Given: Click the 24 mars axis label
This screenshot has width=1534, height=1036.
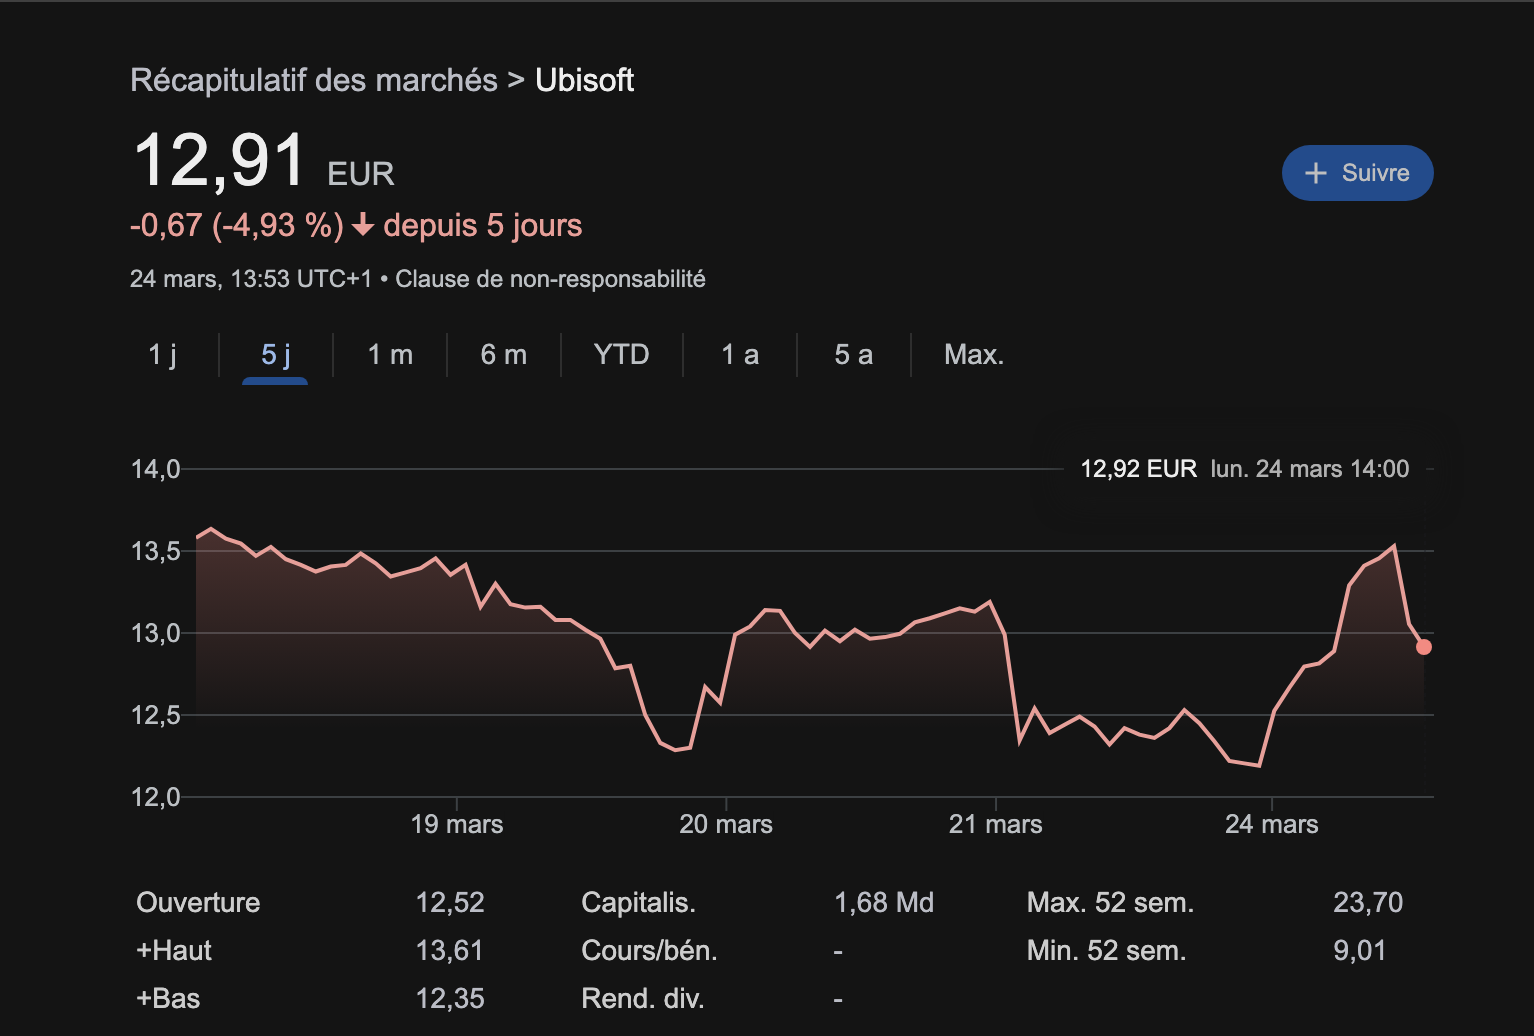Looking at the screenshot, I should [x=1272, y=824].
